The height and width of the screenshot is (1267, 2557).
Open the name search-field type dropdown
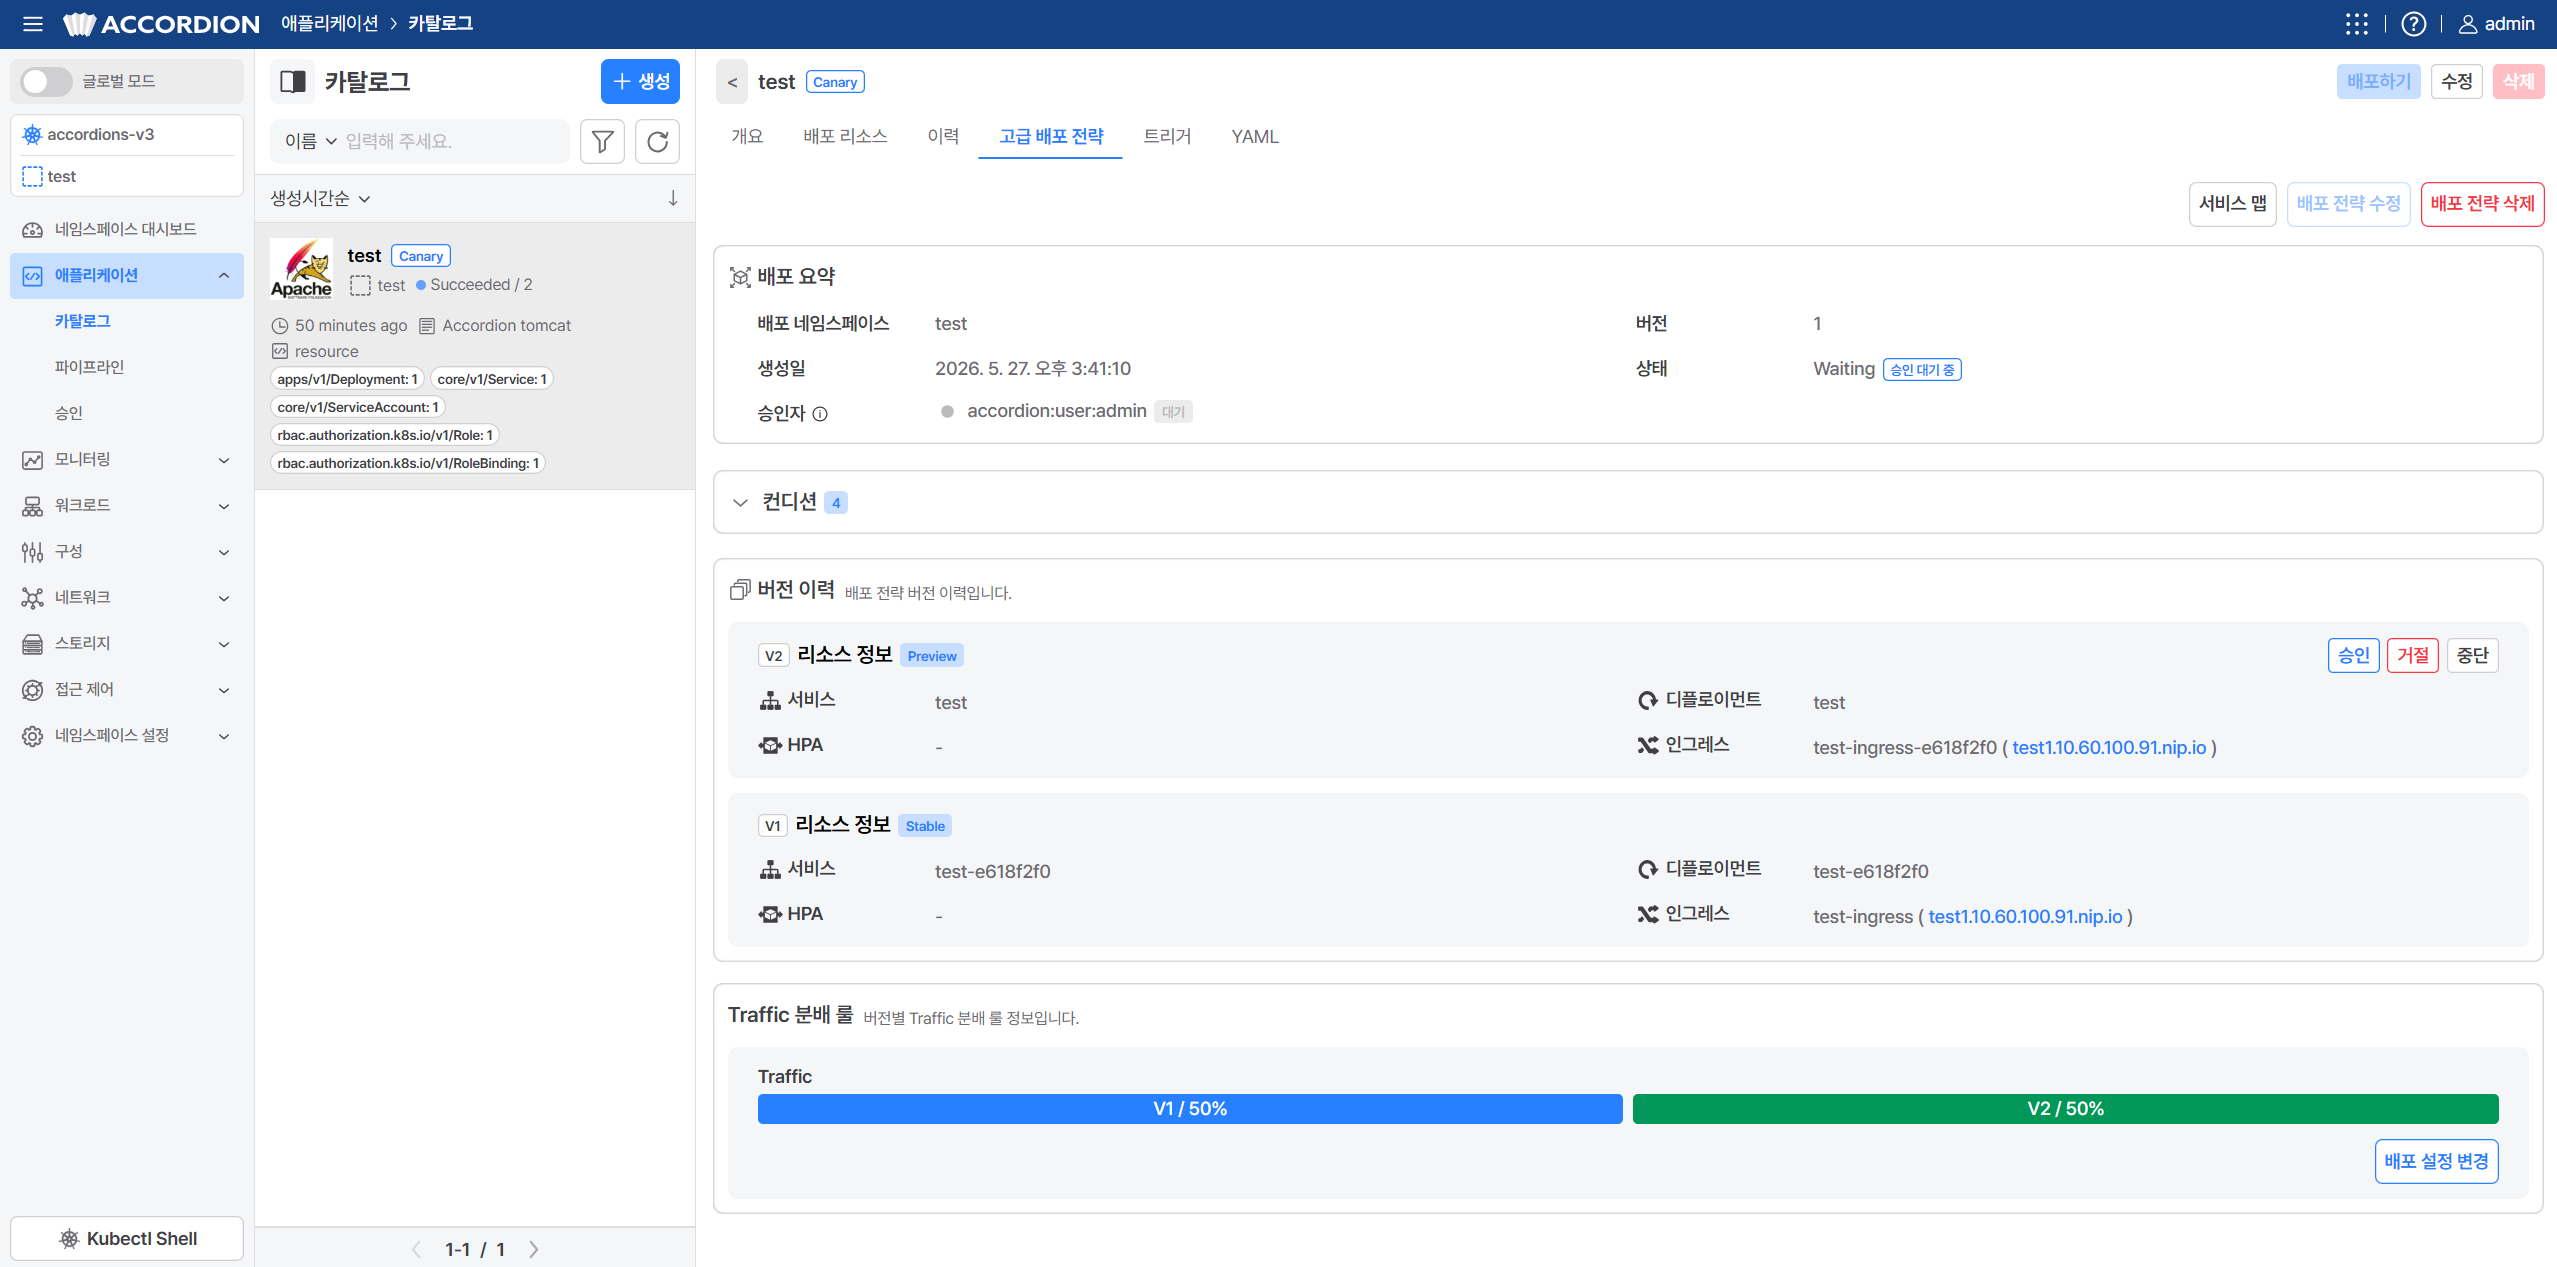(311, 141)
